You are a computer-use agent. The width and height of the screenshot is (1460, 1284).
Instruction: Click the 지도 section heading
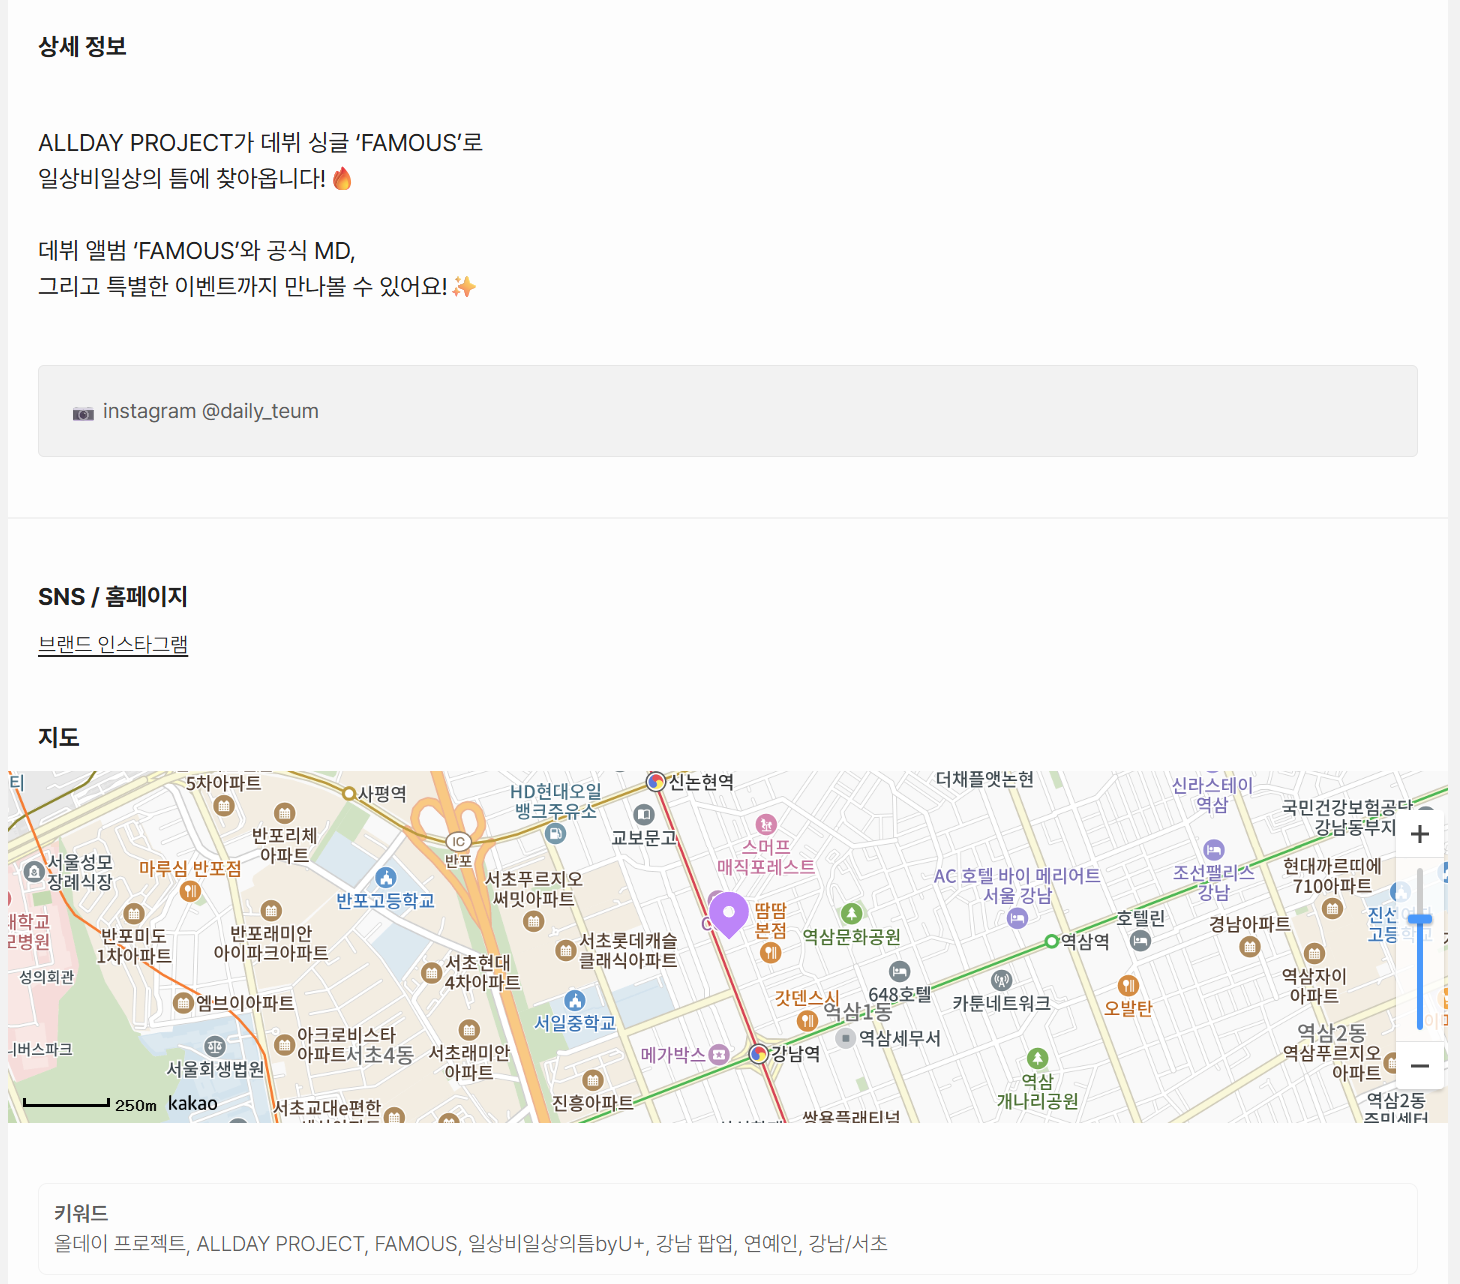(x=58, y=738)
